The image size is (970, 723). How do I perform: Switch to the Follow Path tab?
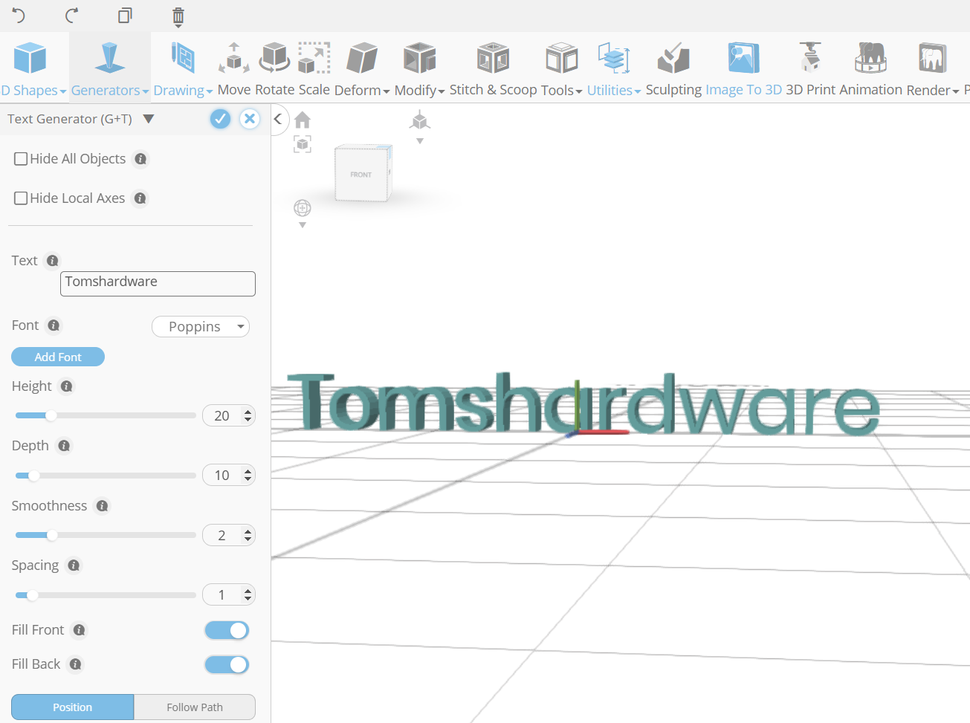pos(194,707)
